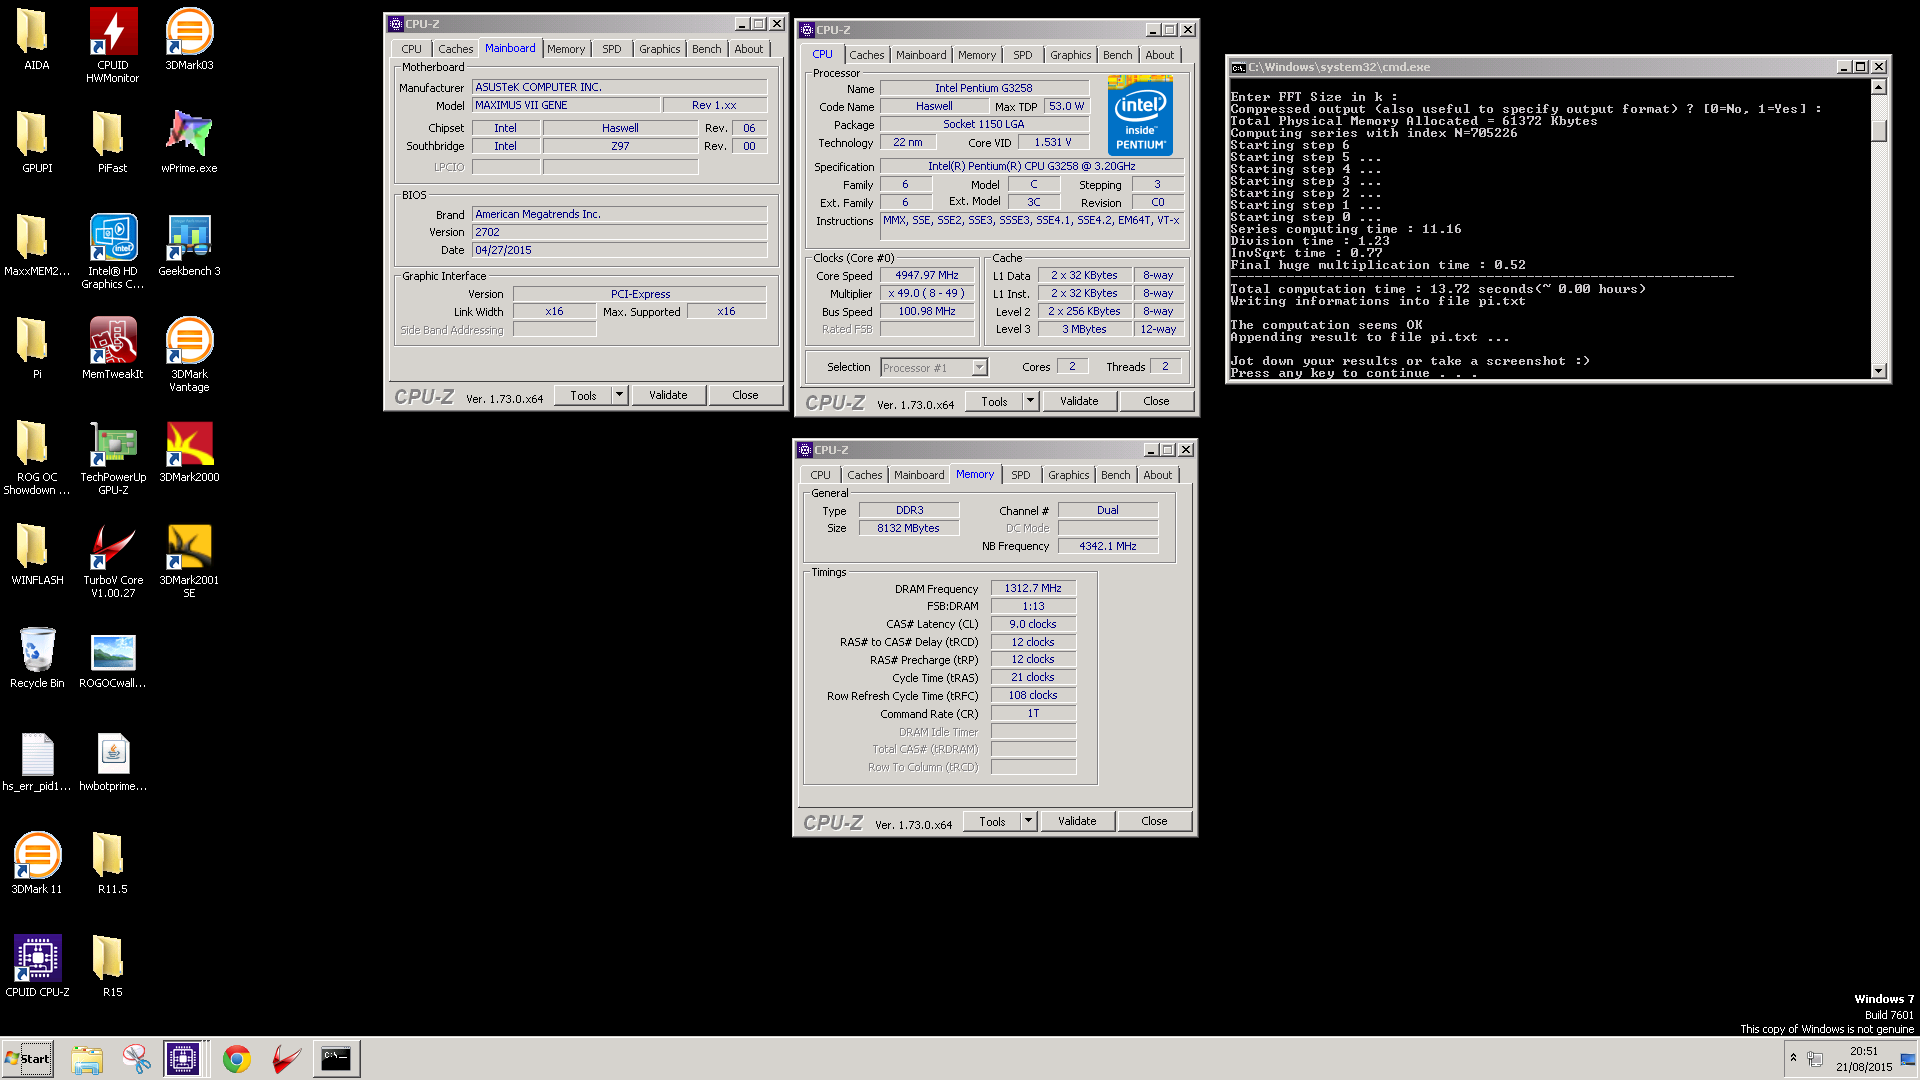Click Validate in Mainboard CPU-Z window
The height and width of the screenshot is (1080, 1920).
[x=668, y=395]
